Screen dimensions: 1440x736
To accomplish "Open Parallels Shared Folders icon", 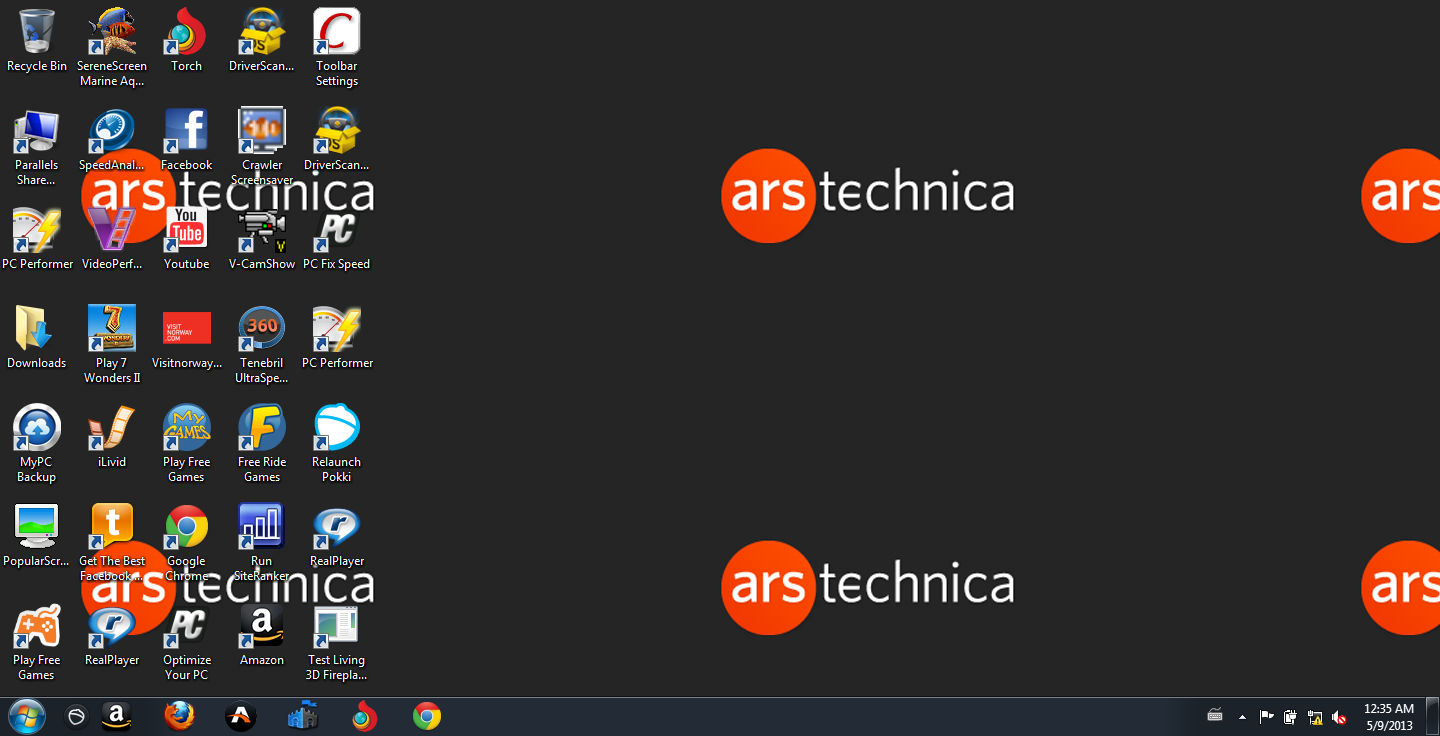I will [x=37, y=147].
